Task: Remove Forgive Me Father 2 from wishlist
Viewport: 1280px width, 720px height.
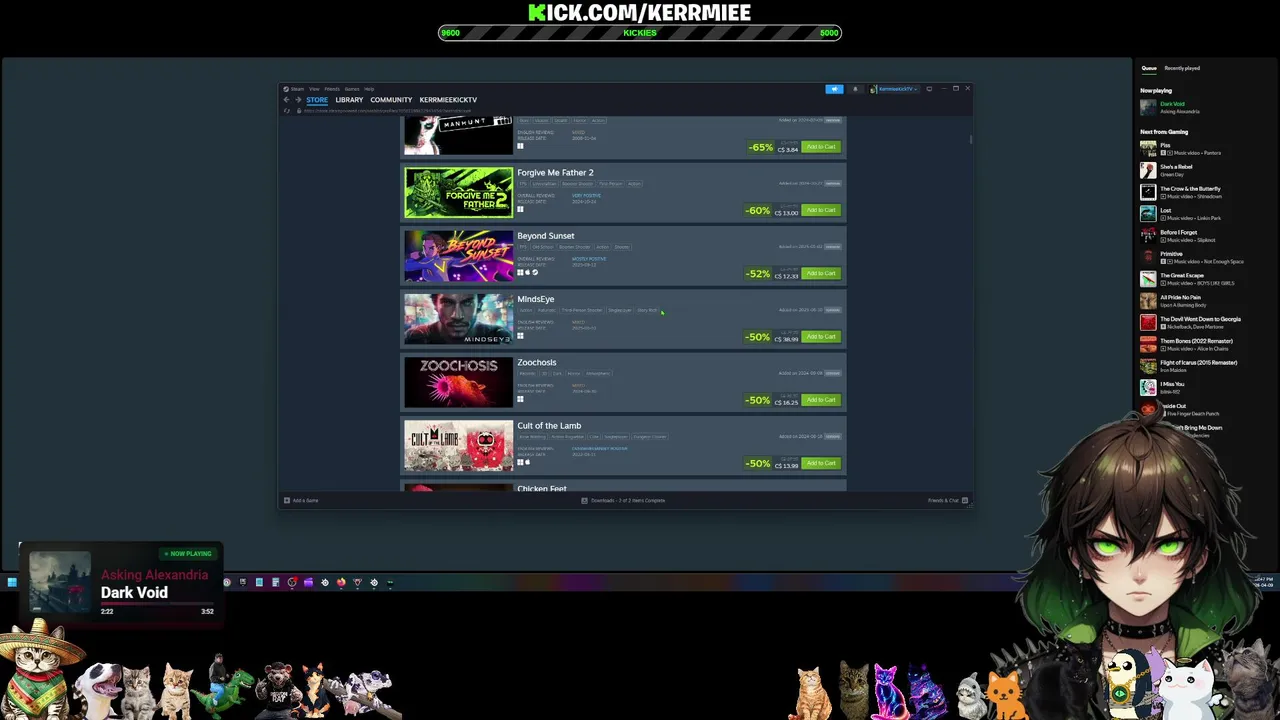Action: [832, 184]
